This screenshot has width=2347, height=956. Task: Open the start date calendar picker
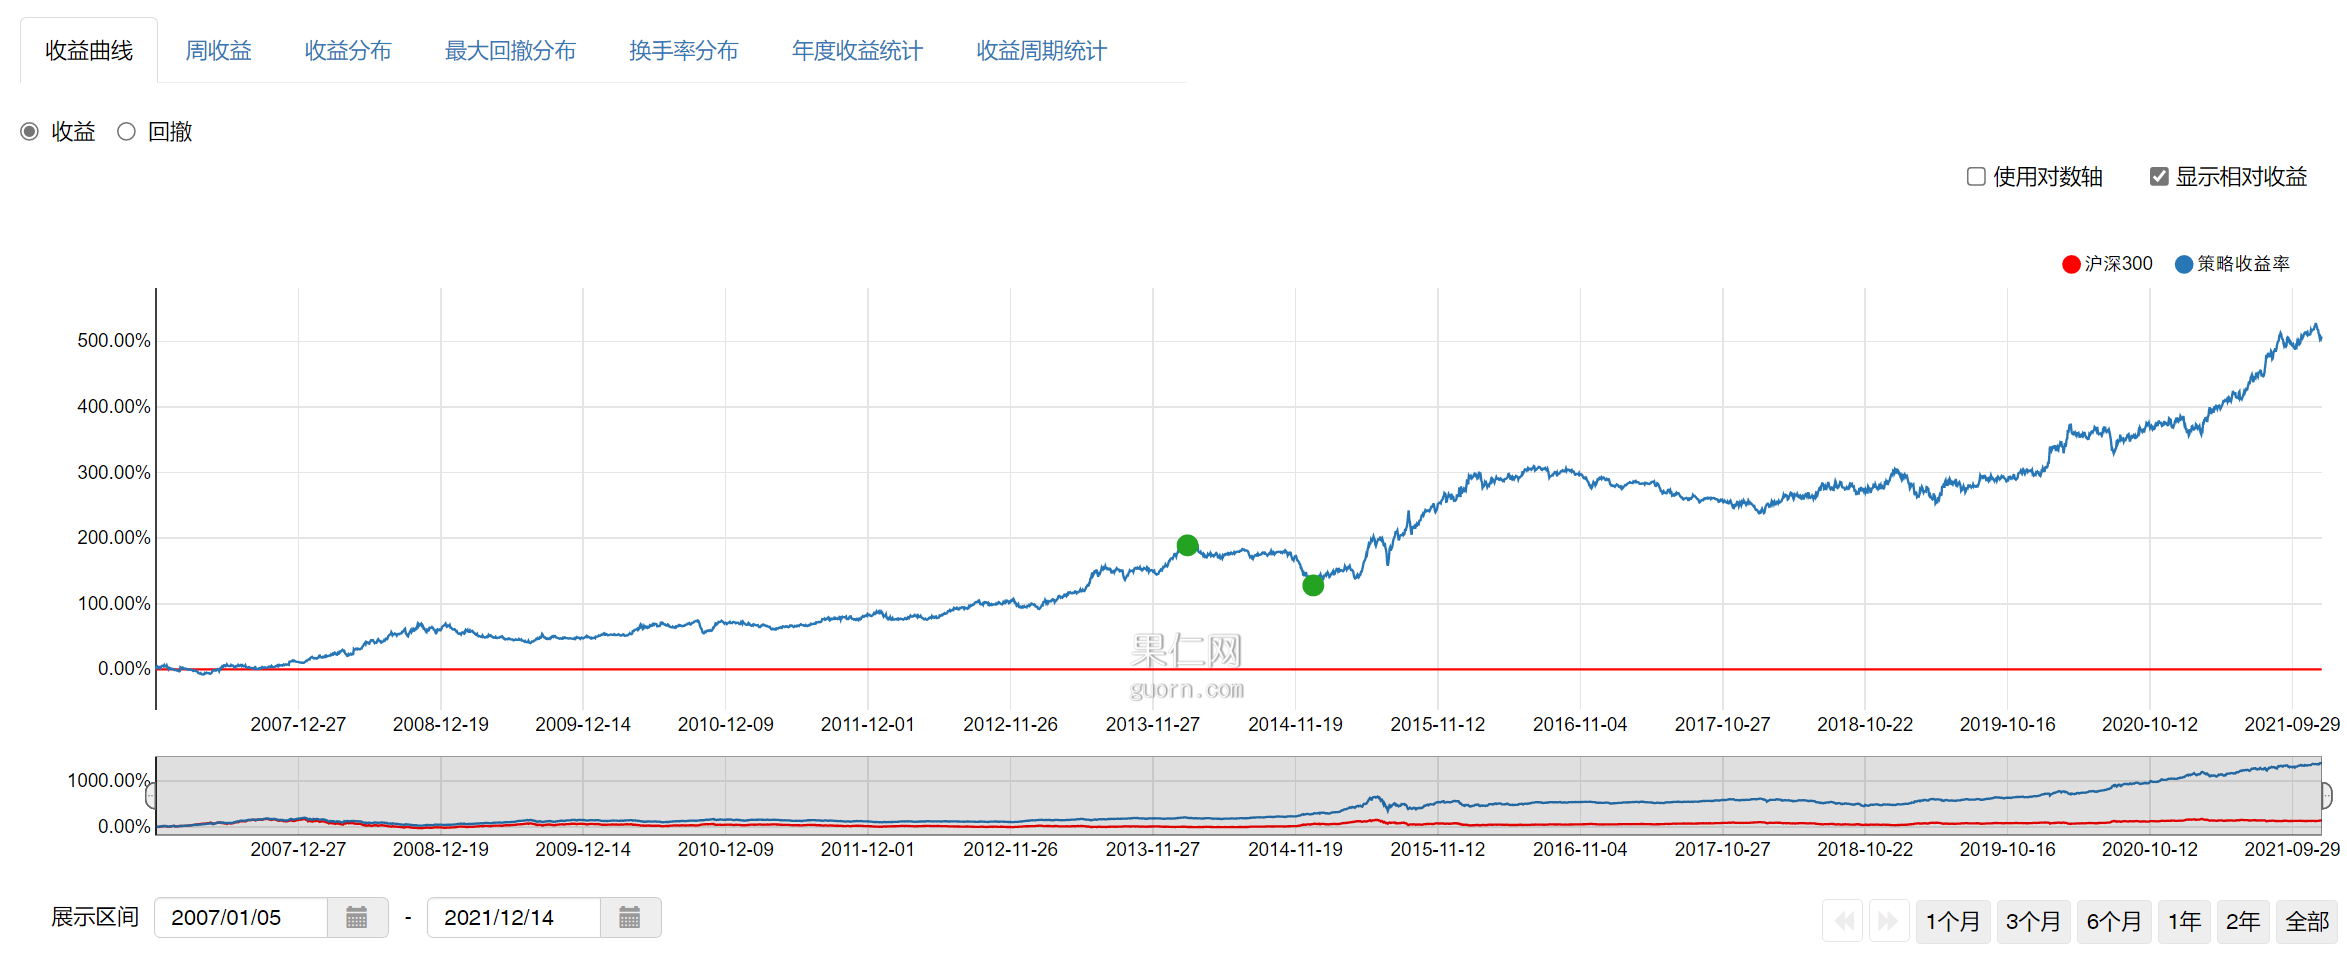[x=357, y=918]
